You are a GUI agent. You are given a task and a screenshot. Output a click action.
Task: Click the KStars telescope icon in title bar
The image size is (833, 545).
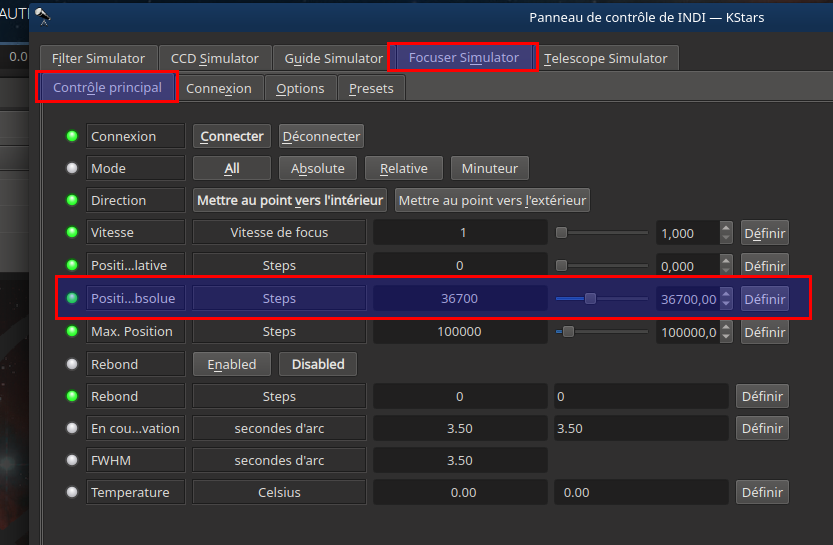pos(42,16)
